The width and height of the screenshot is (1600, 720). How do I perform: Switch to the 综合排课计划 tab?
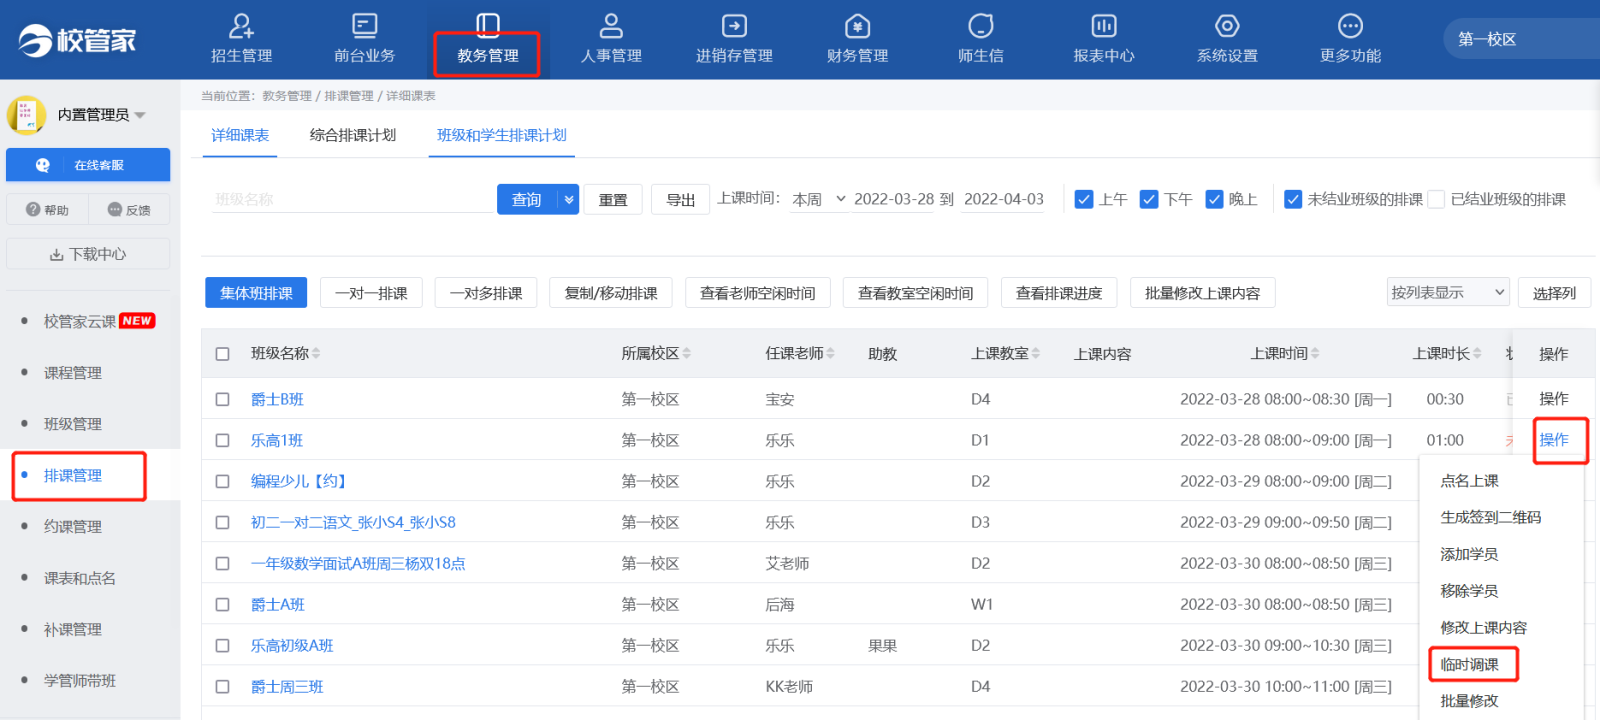[x=353, y=135]
